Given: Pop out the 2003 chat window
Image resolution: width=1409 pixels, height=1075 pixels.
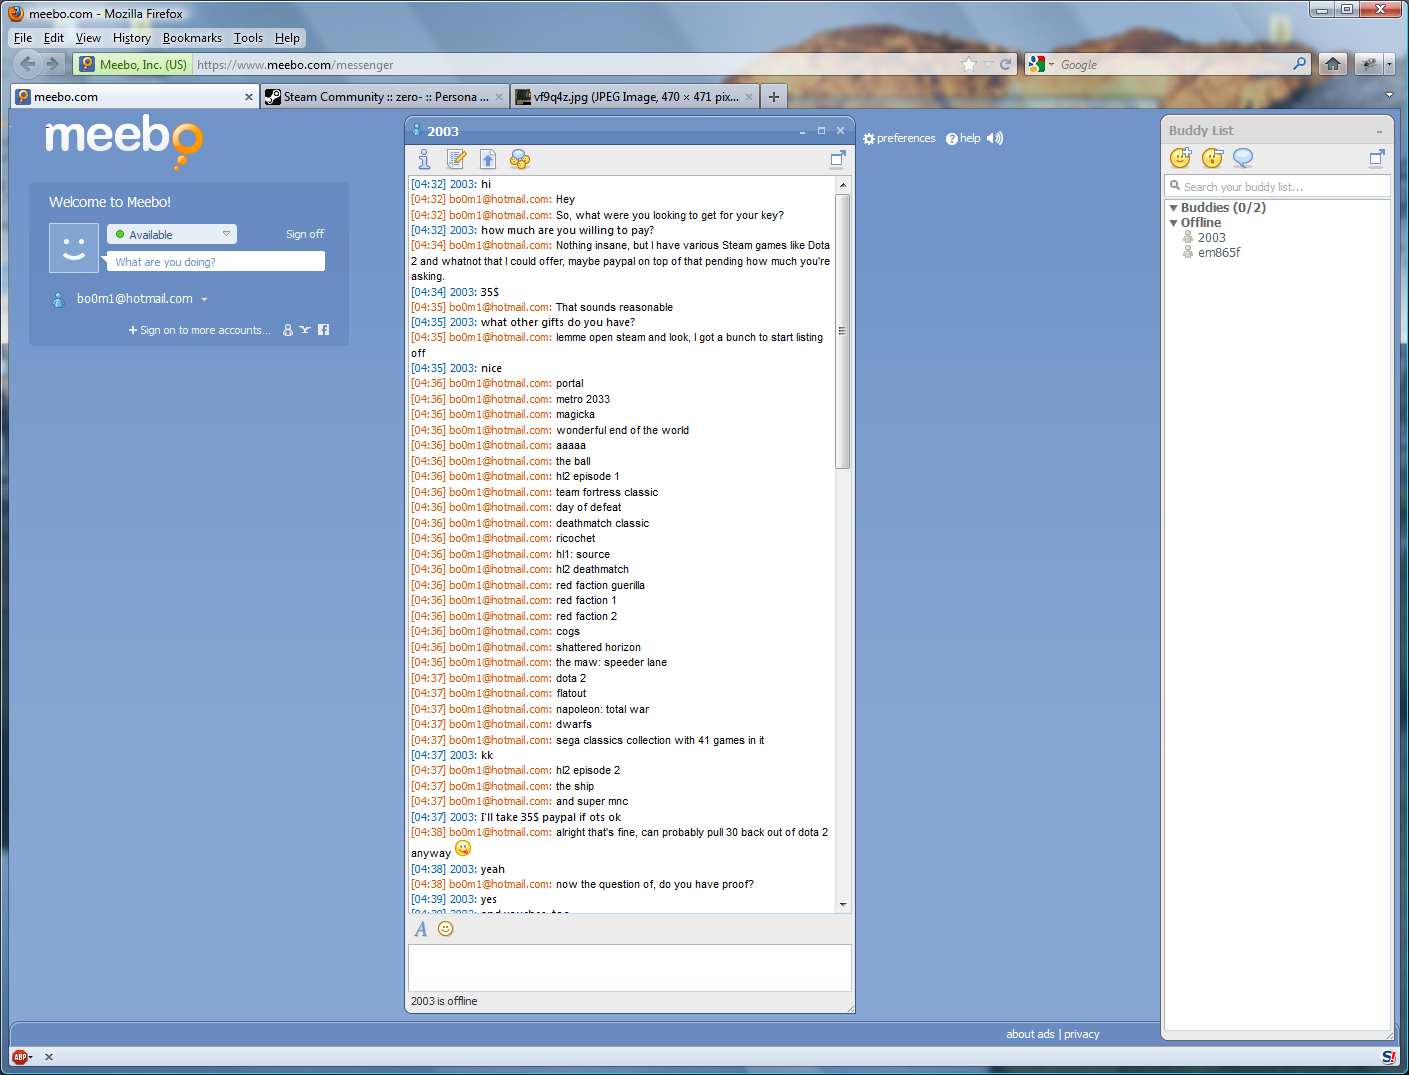Looking at the screenshot, I should pyautogui.click(x=838, y=158).
